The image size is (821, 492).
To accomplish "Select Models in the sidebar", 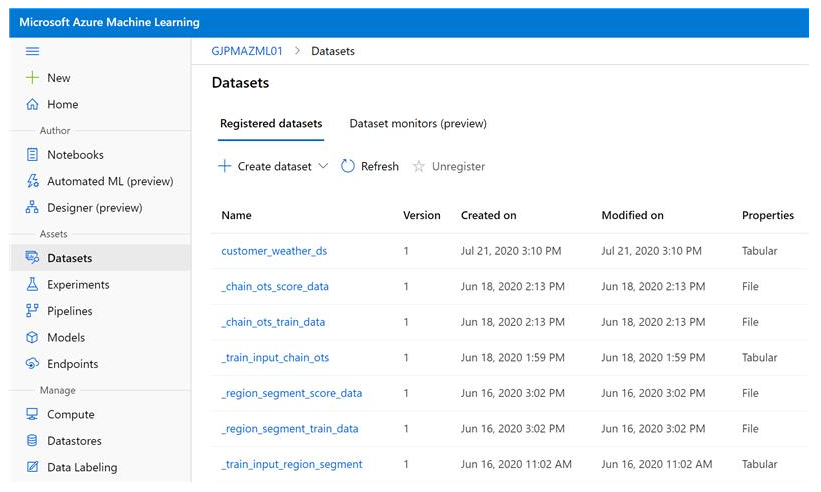I will pyautogui.click(x=66, y=338).
